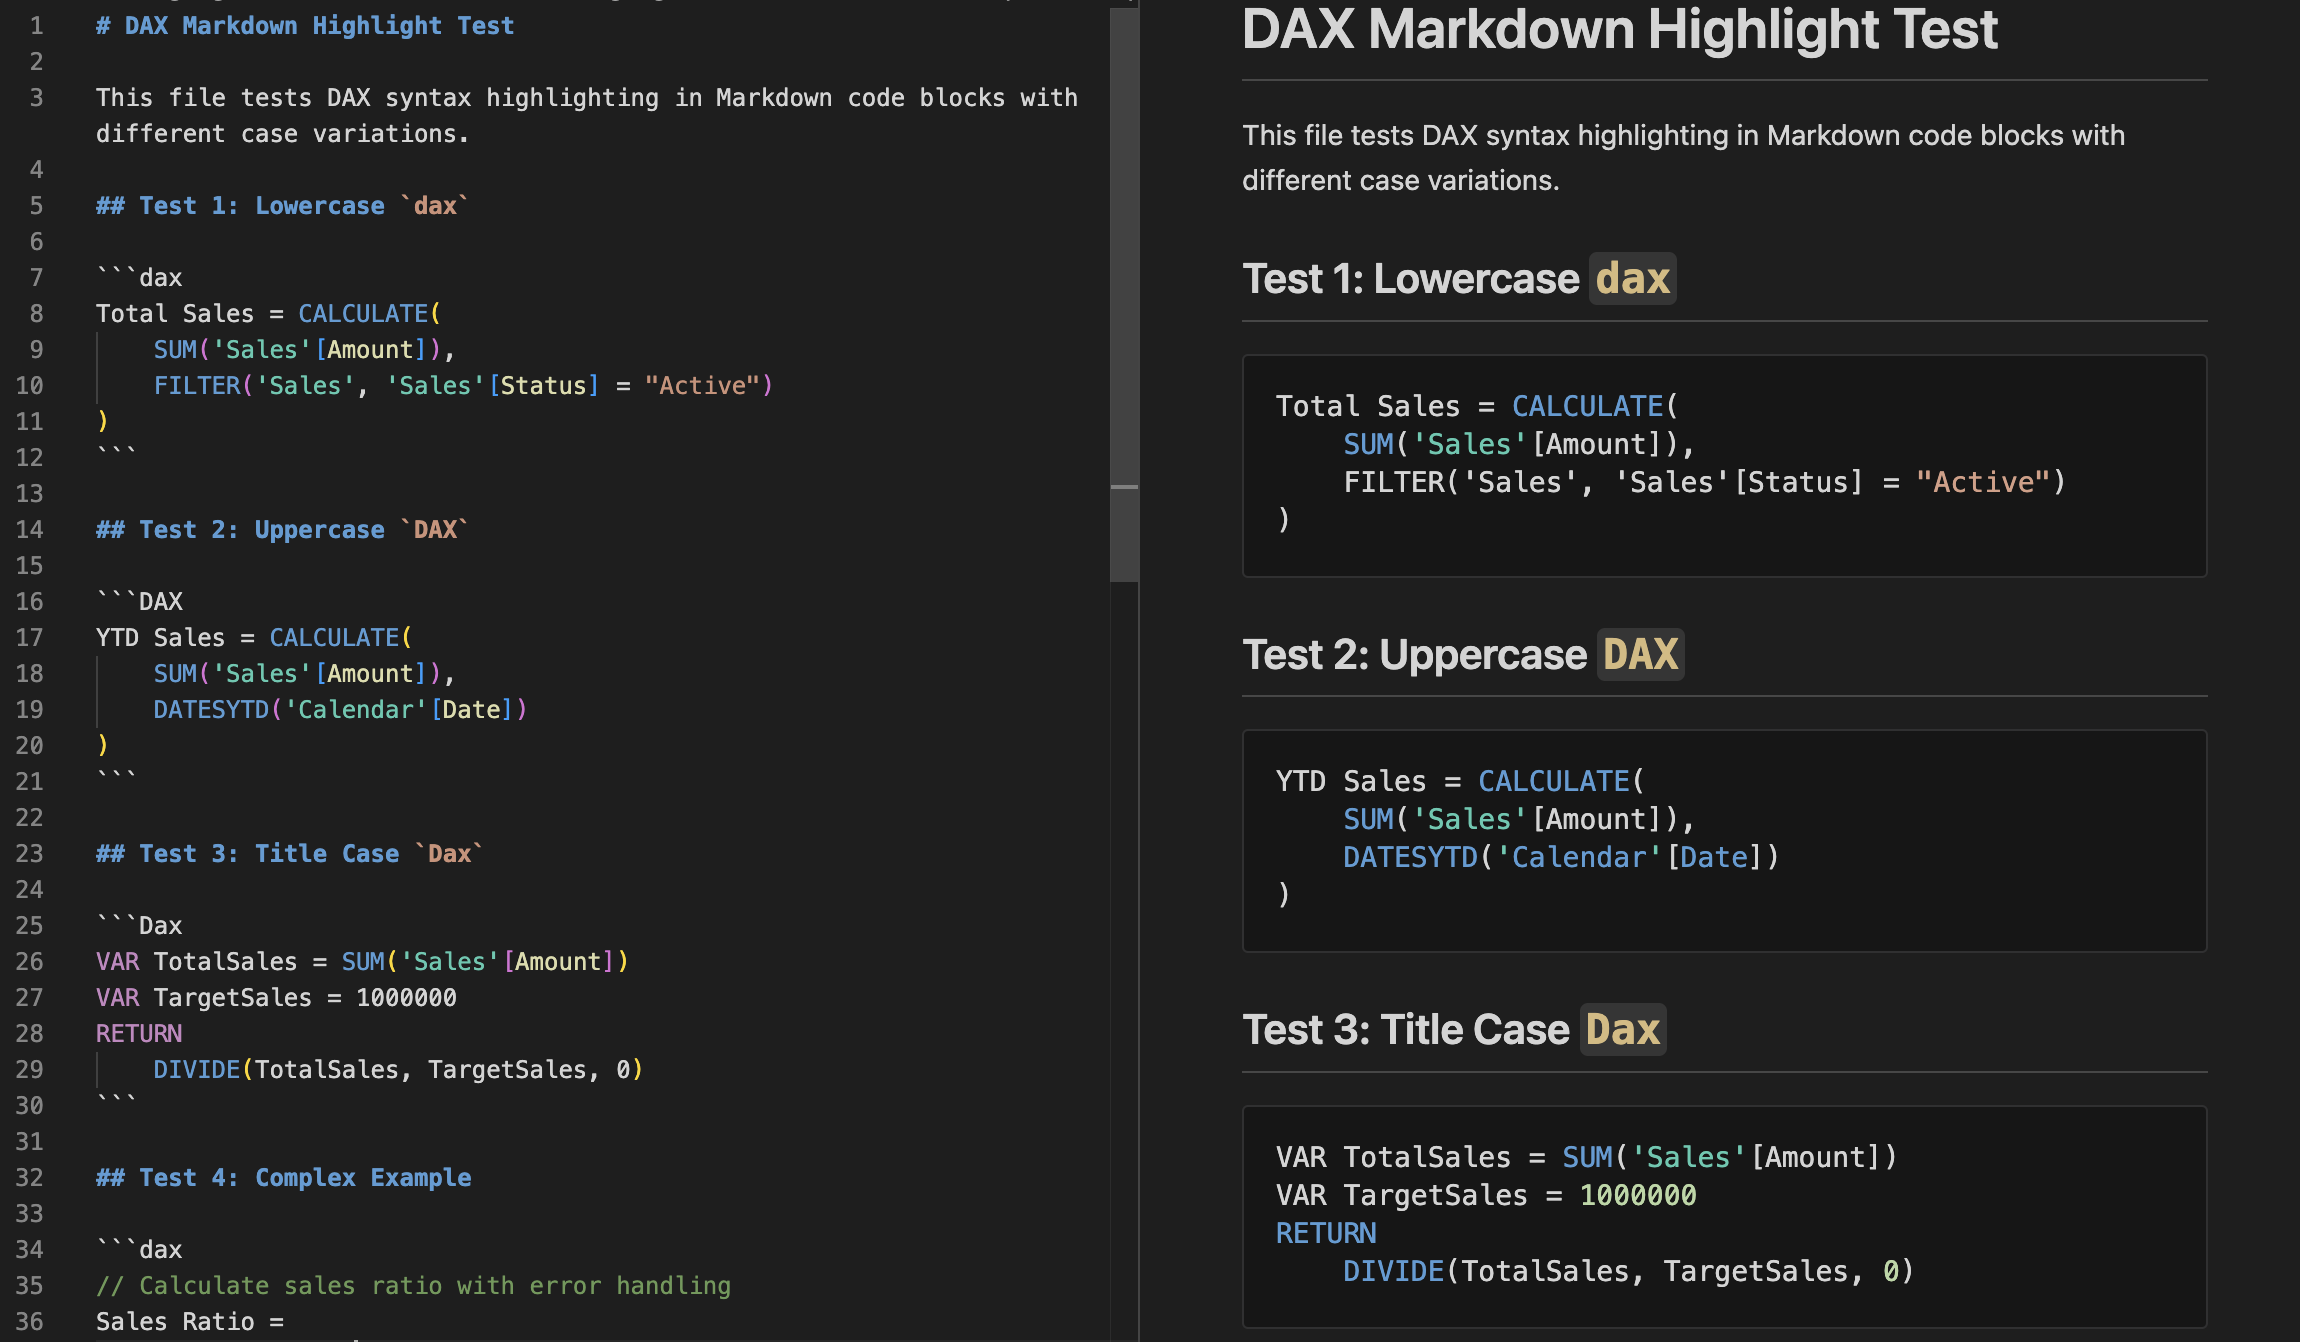2300x1342 pixels.
Task: Click the DATESYTD line in the Test 2 preview block
Action: tap(1560, 856)
